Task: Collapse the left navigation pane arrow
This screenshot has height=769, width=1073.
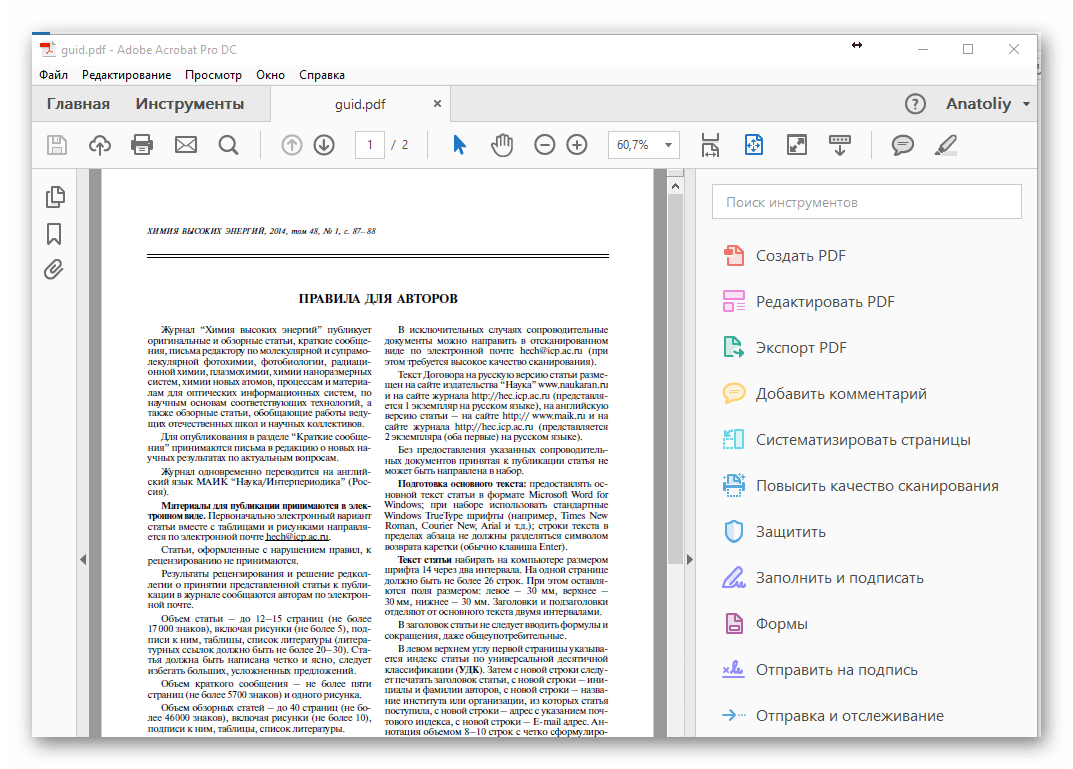Action: (83, 559)
